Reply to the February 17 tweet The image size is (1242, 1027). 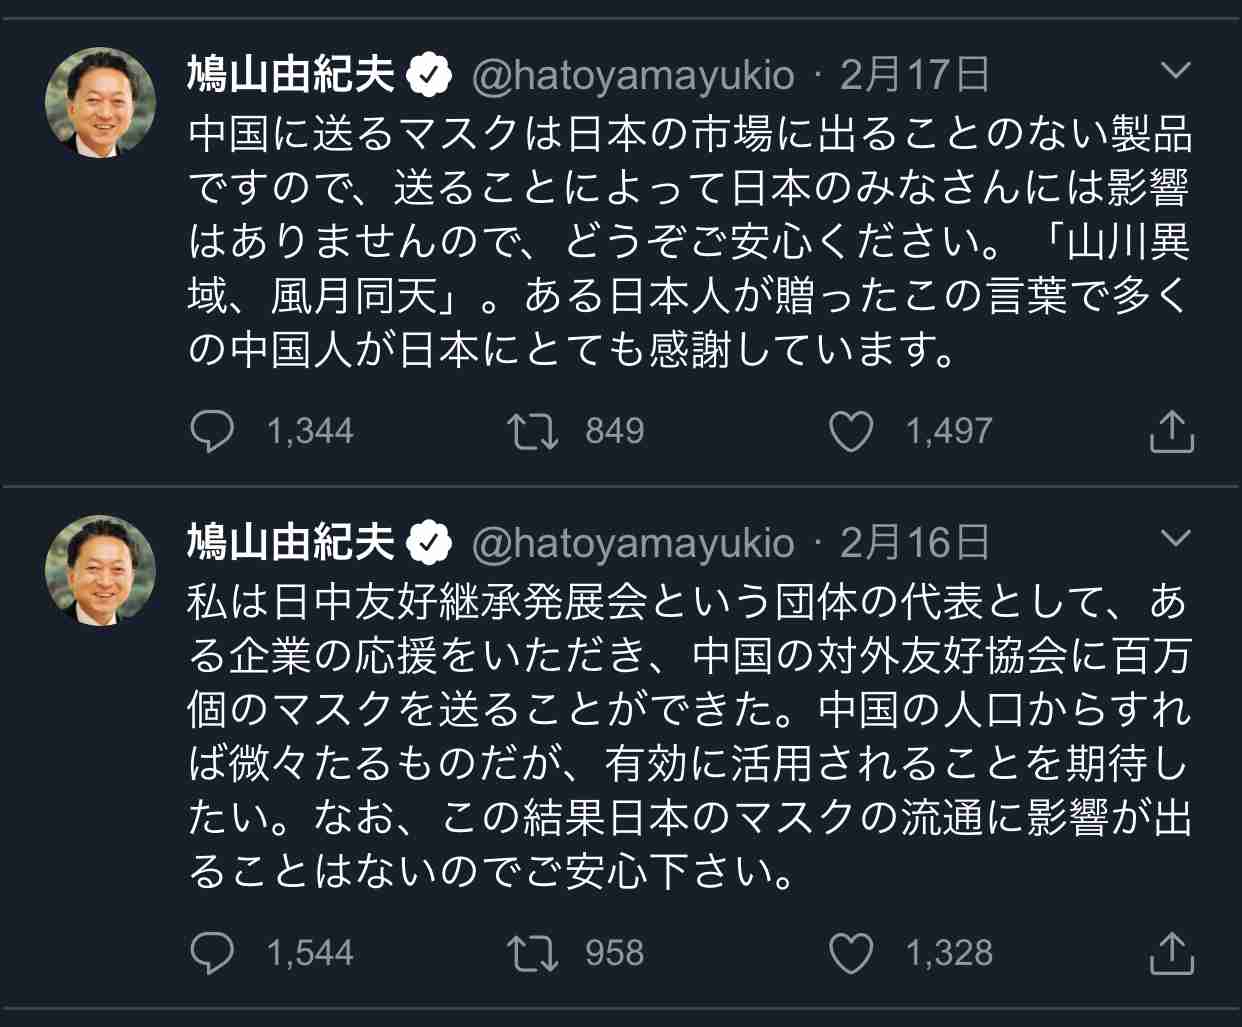click(212, 431)
